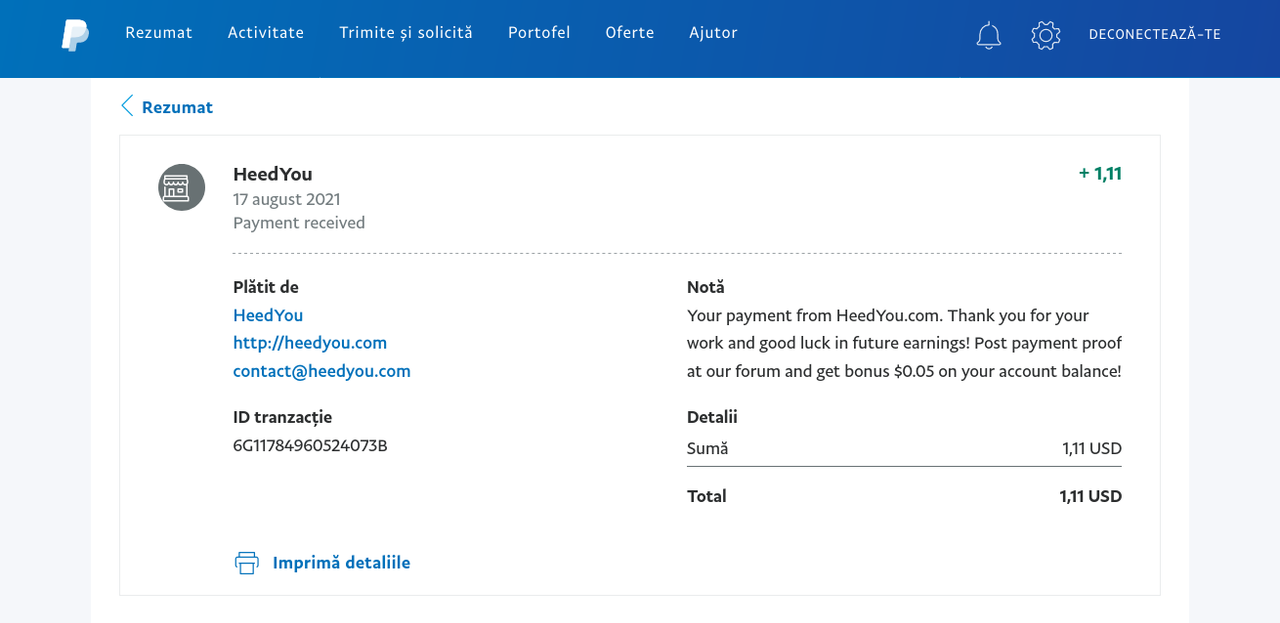Click the Detalii heading
This screenshot has height=623, width=1280.
tap(712, 417)
